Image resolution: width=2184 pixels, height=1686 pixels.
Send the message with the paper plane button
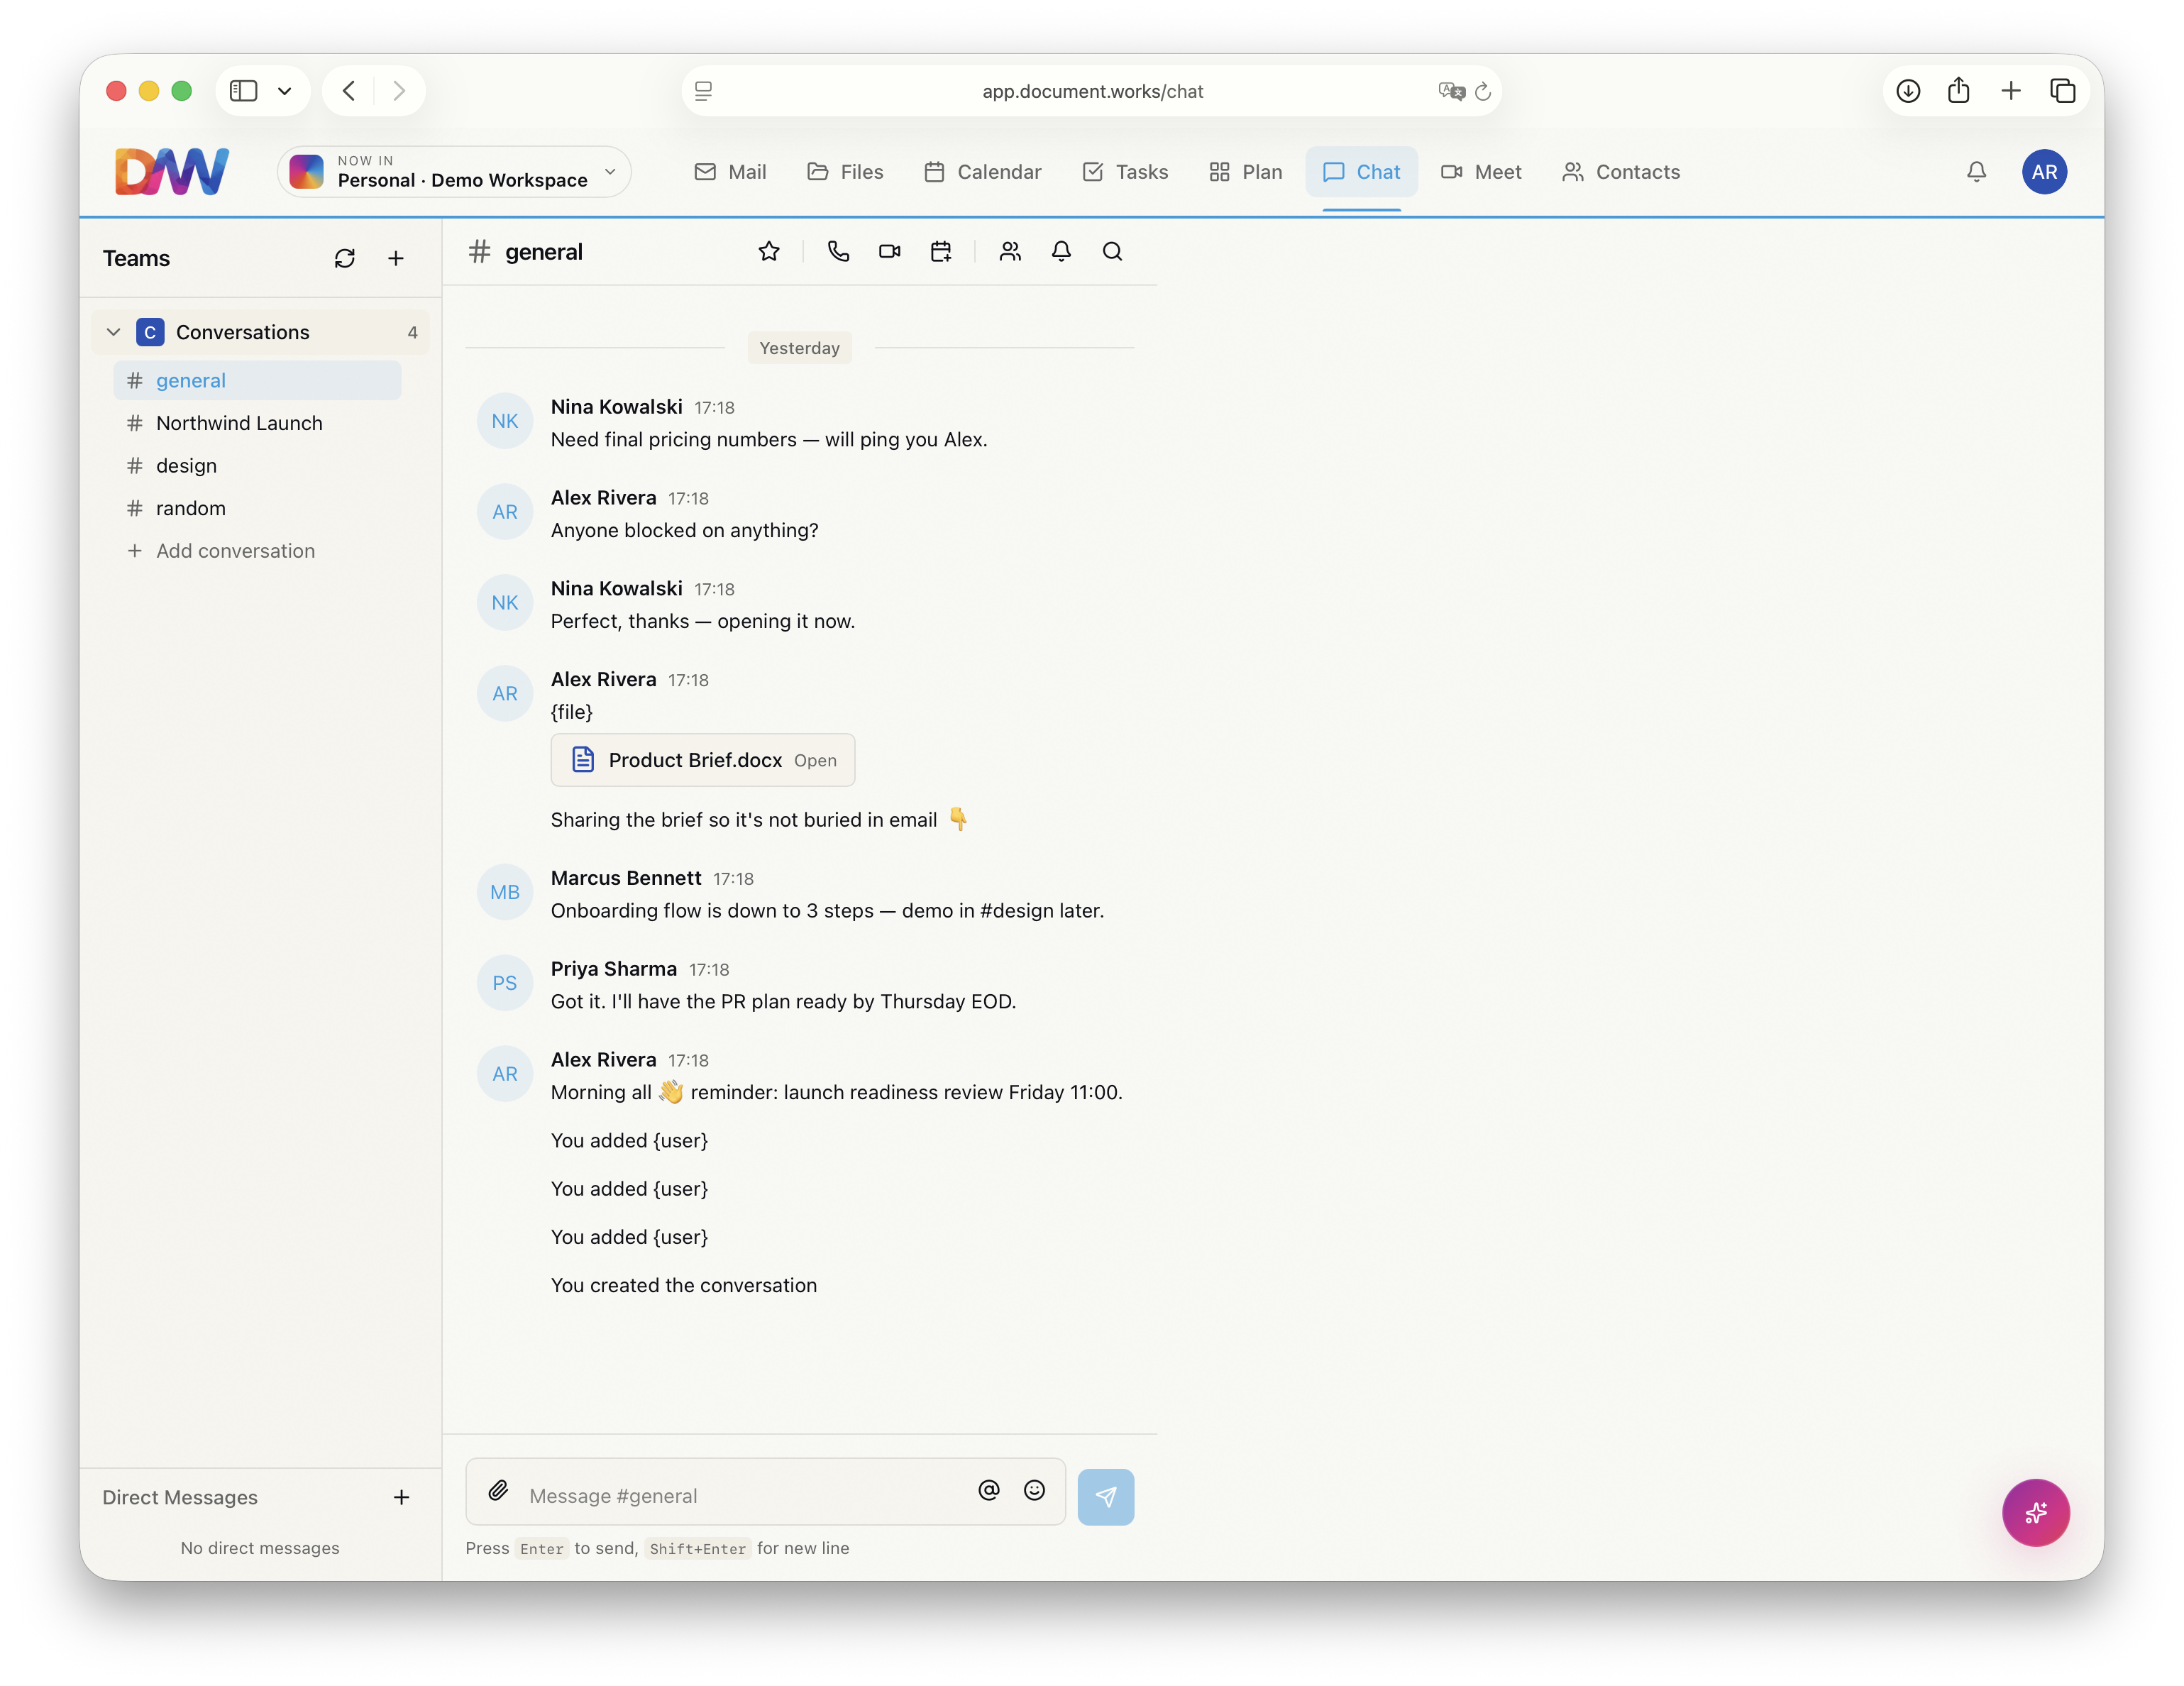point(1105,1497)
